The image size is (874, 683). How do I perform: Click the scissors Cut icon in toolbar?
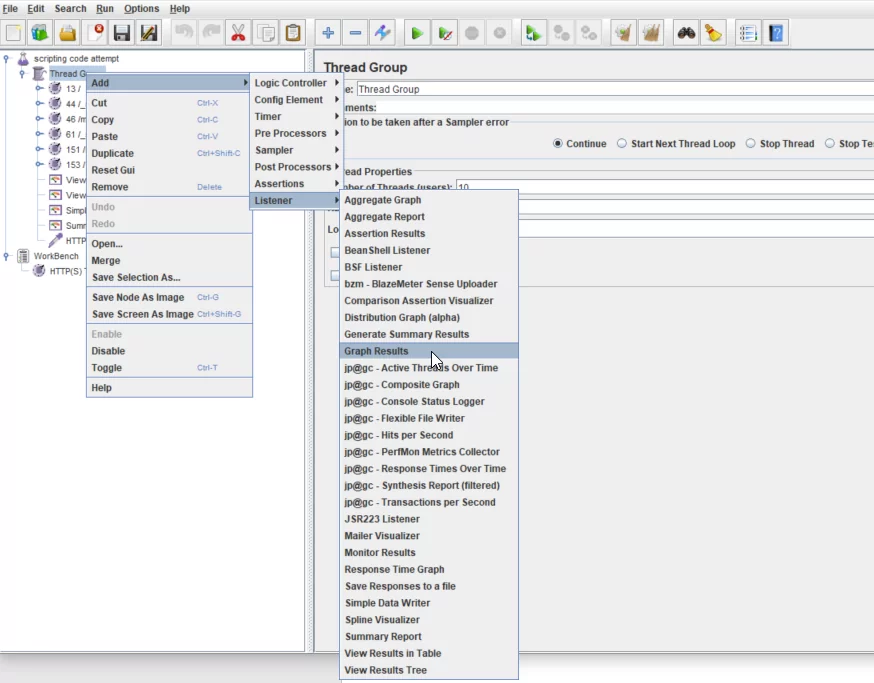(x=238, y=33)
